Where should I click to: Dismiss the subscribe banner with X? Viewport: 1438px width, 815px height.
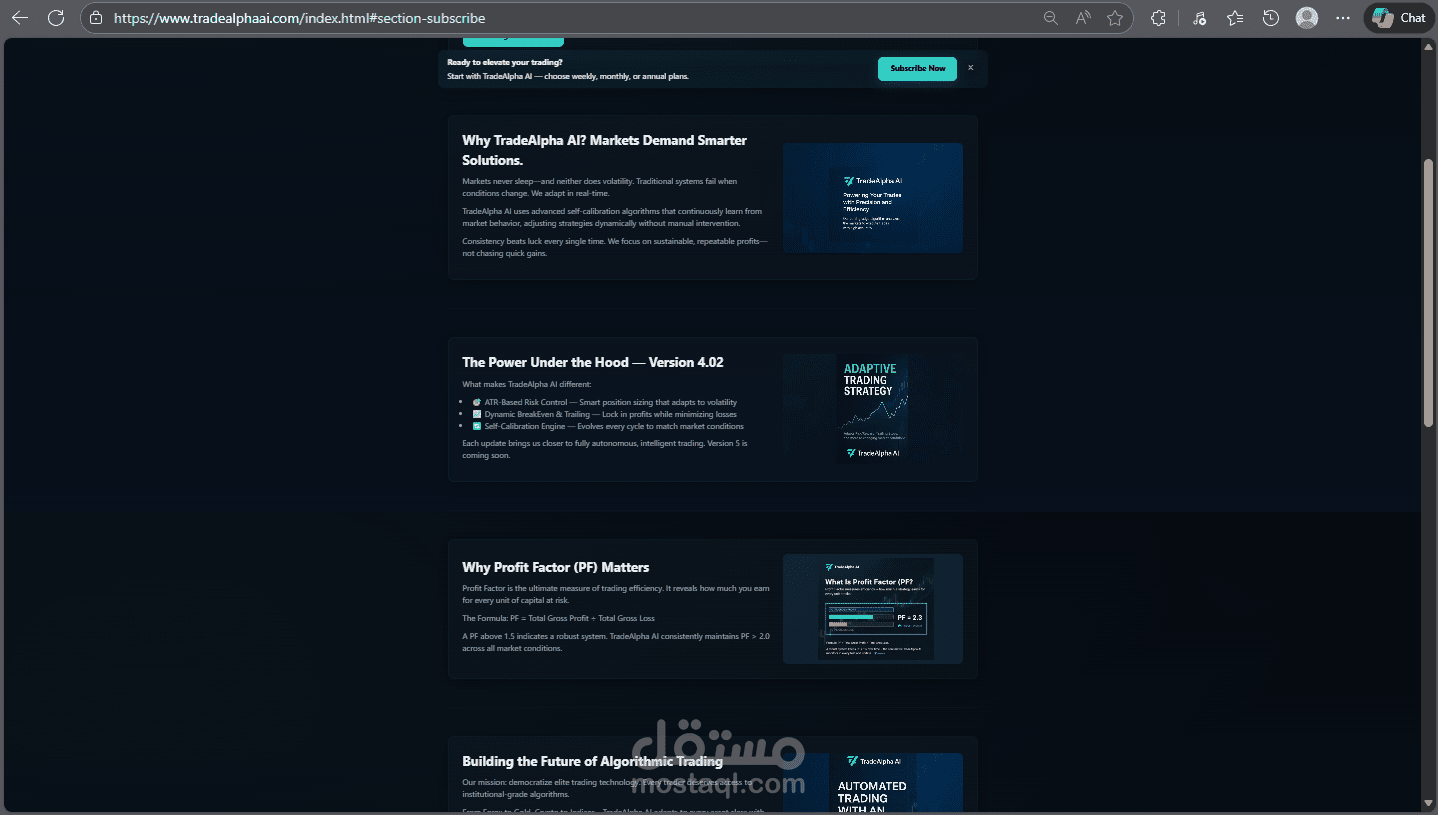coord(970,68)
